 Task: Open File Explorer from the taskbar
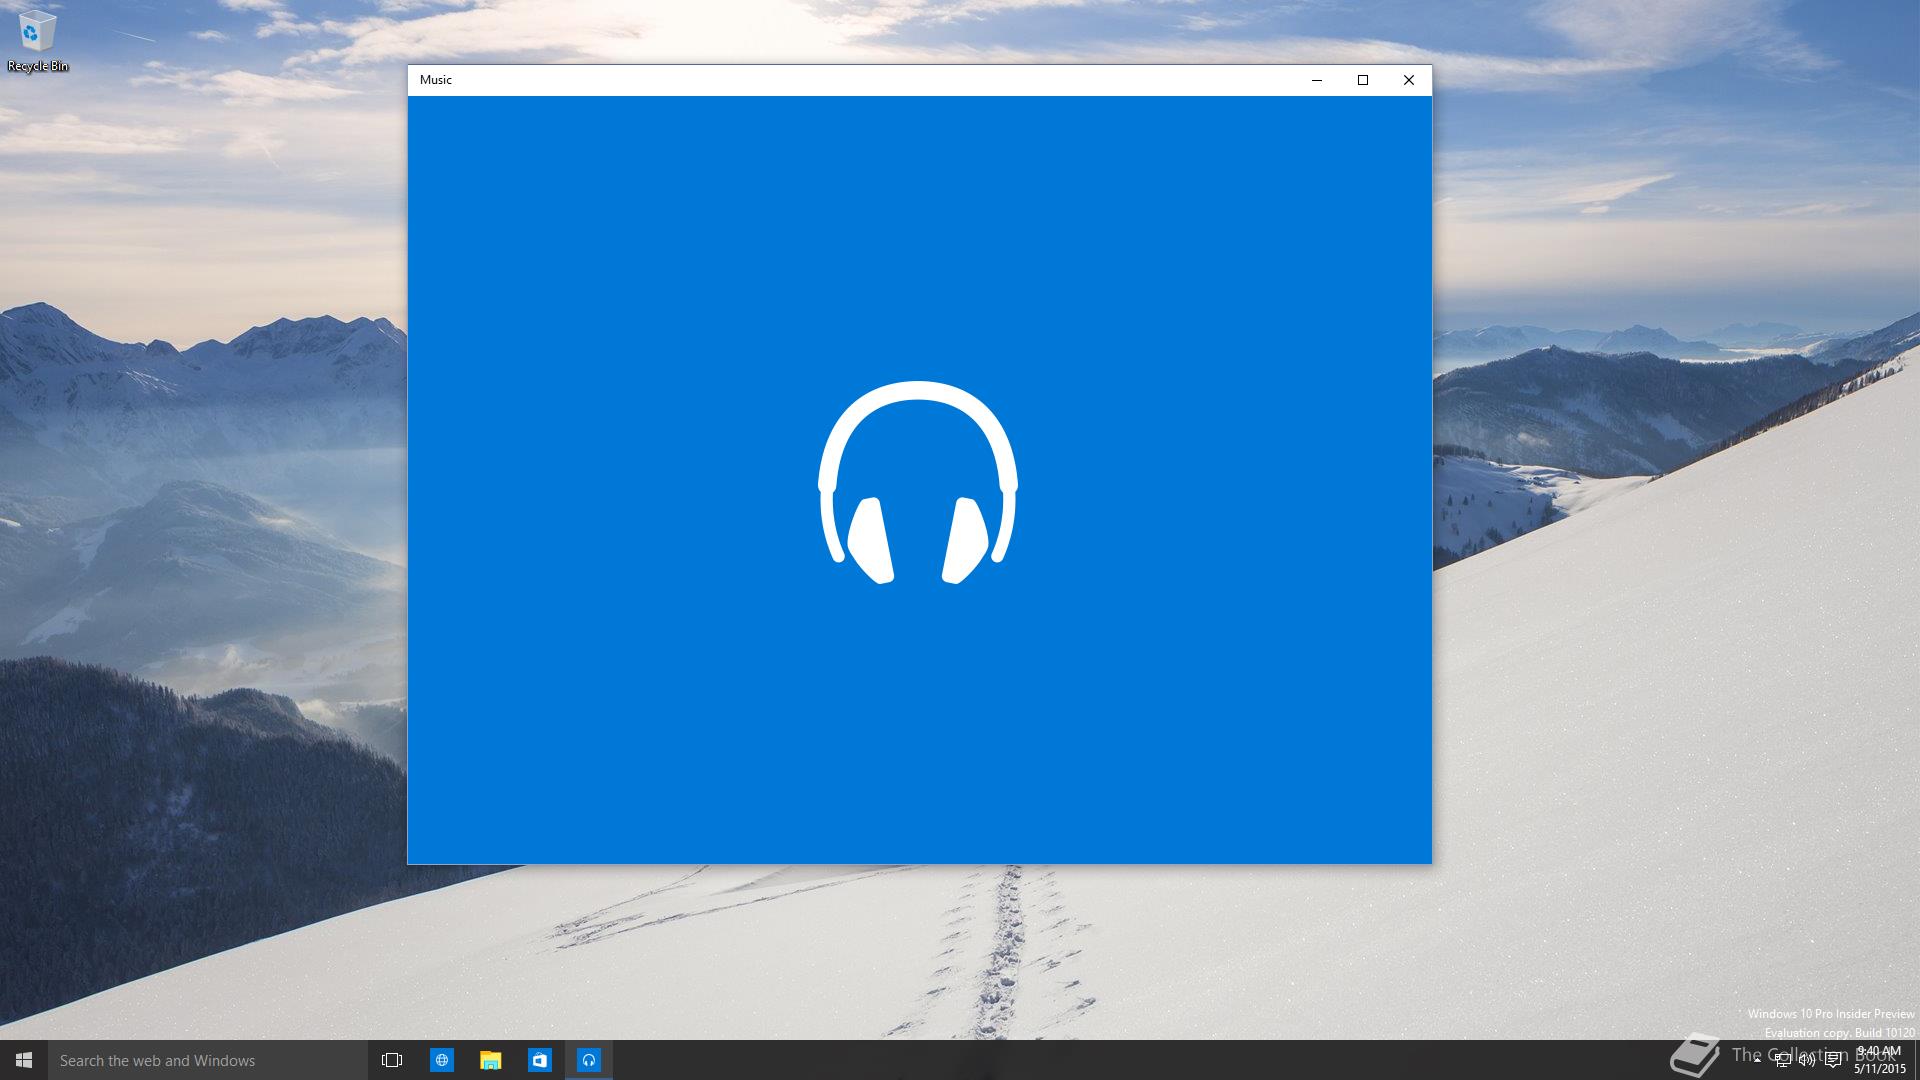(490, 1060)
